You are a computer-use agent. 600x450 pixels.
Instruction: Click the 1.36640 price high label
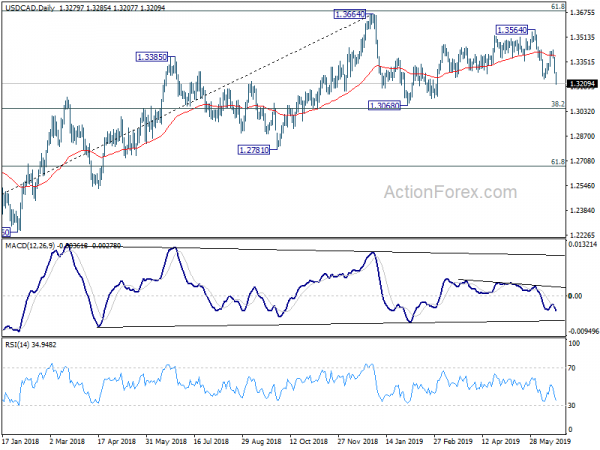pyautogui.click(x=350, y=15)
